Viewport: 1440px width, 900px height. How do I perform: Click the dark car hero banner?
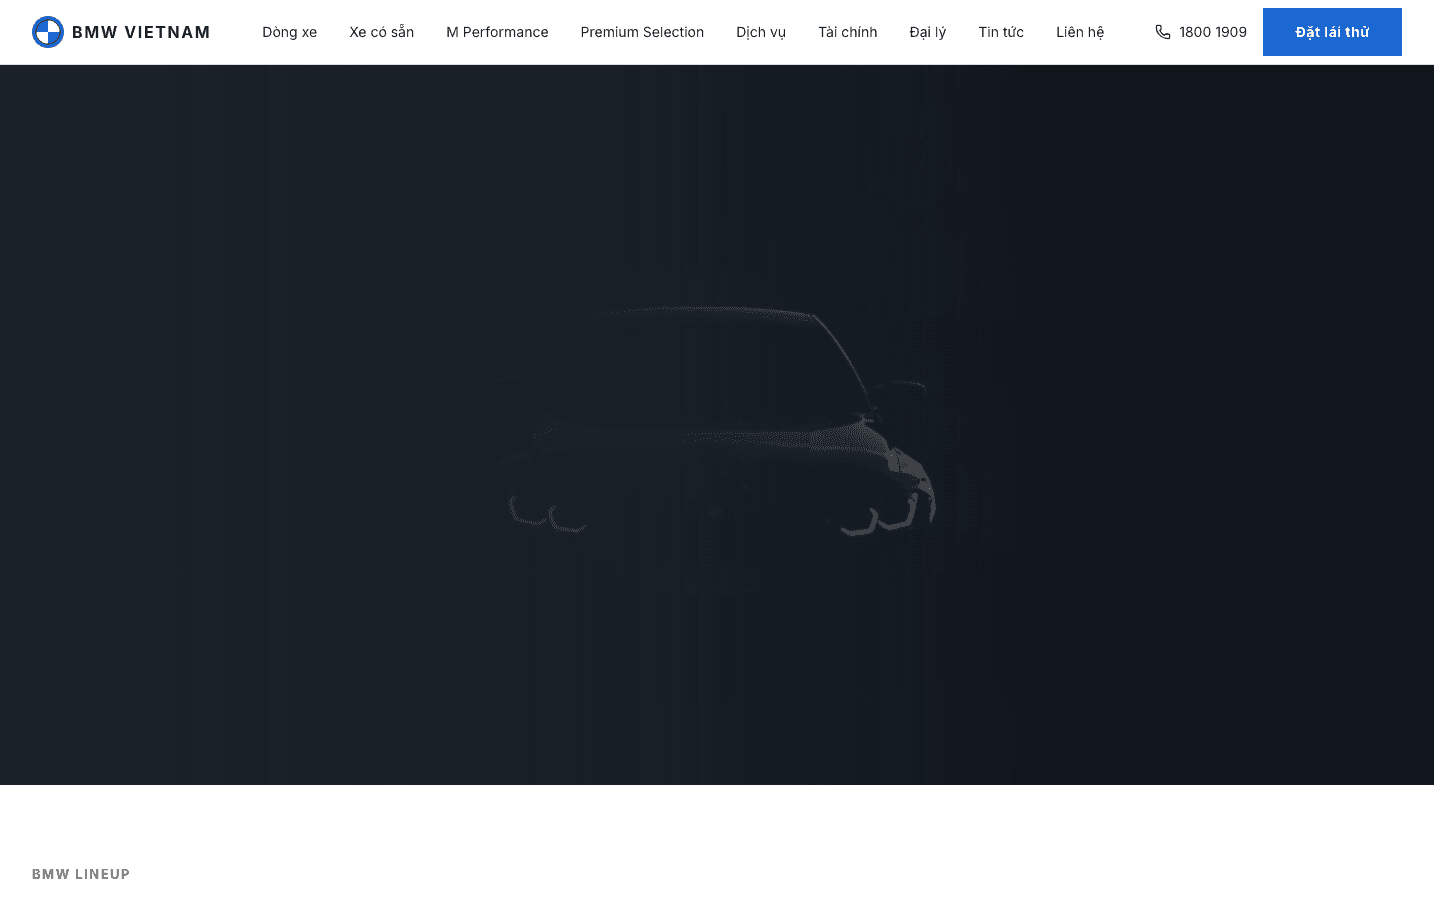coord(717,425)
